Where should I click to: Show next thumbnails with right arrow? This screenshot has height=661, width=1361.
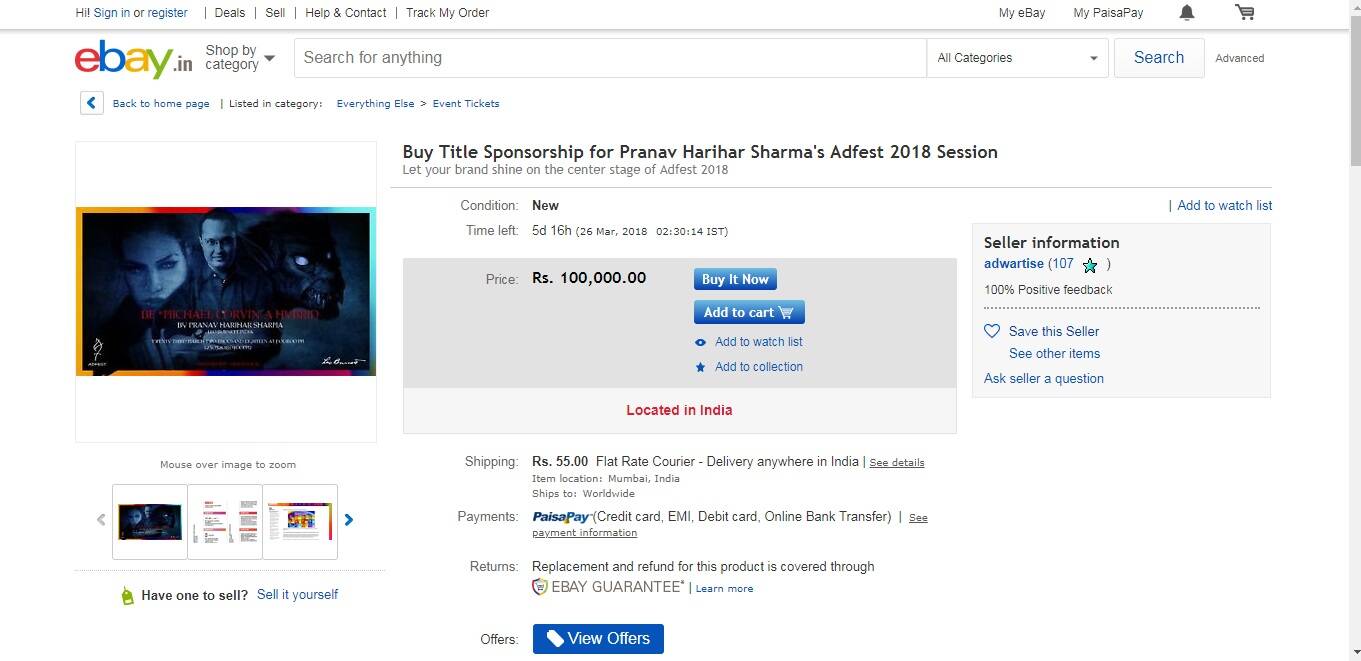coord(349,520)
